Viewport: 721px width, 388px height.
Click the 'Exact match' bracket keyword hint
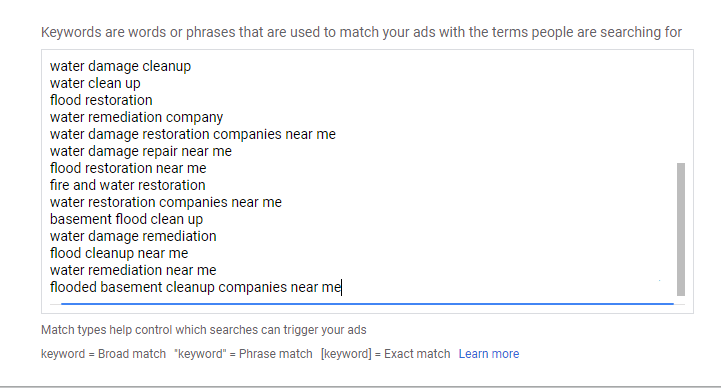click(x=386, y=354)
